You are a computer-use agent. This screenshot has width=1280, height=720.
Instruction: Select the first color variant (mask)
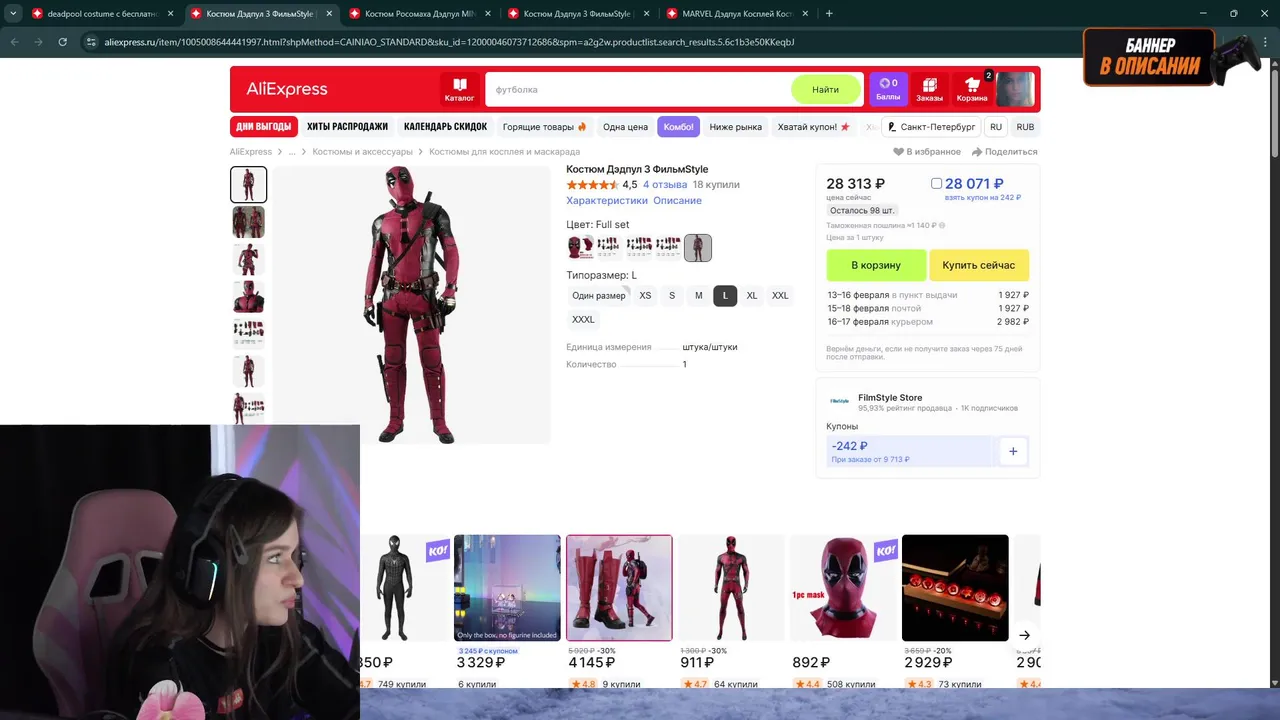coord(580,247)
